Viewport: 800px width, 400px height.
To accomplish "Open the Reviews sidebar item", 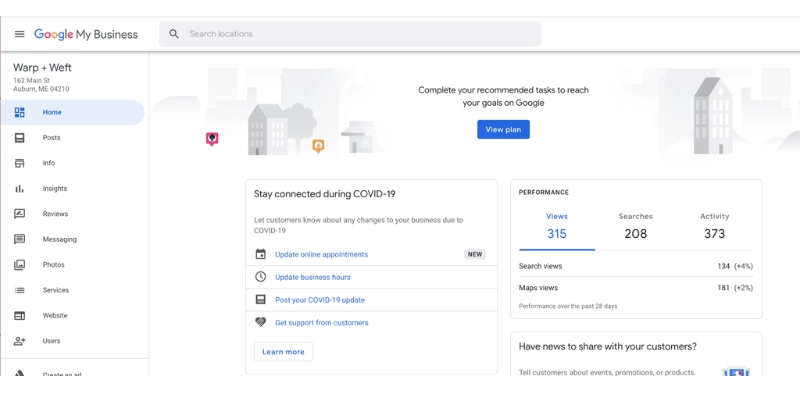I will click(72, 214).
